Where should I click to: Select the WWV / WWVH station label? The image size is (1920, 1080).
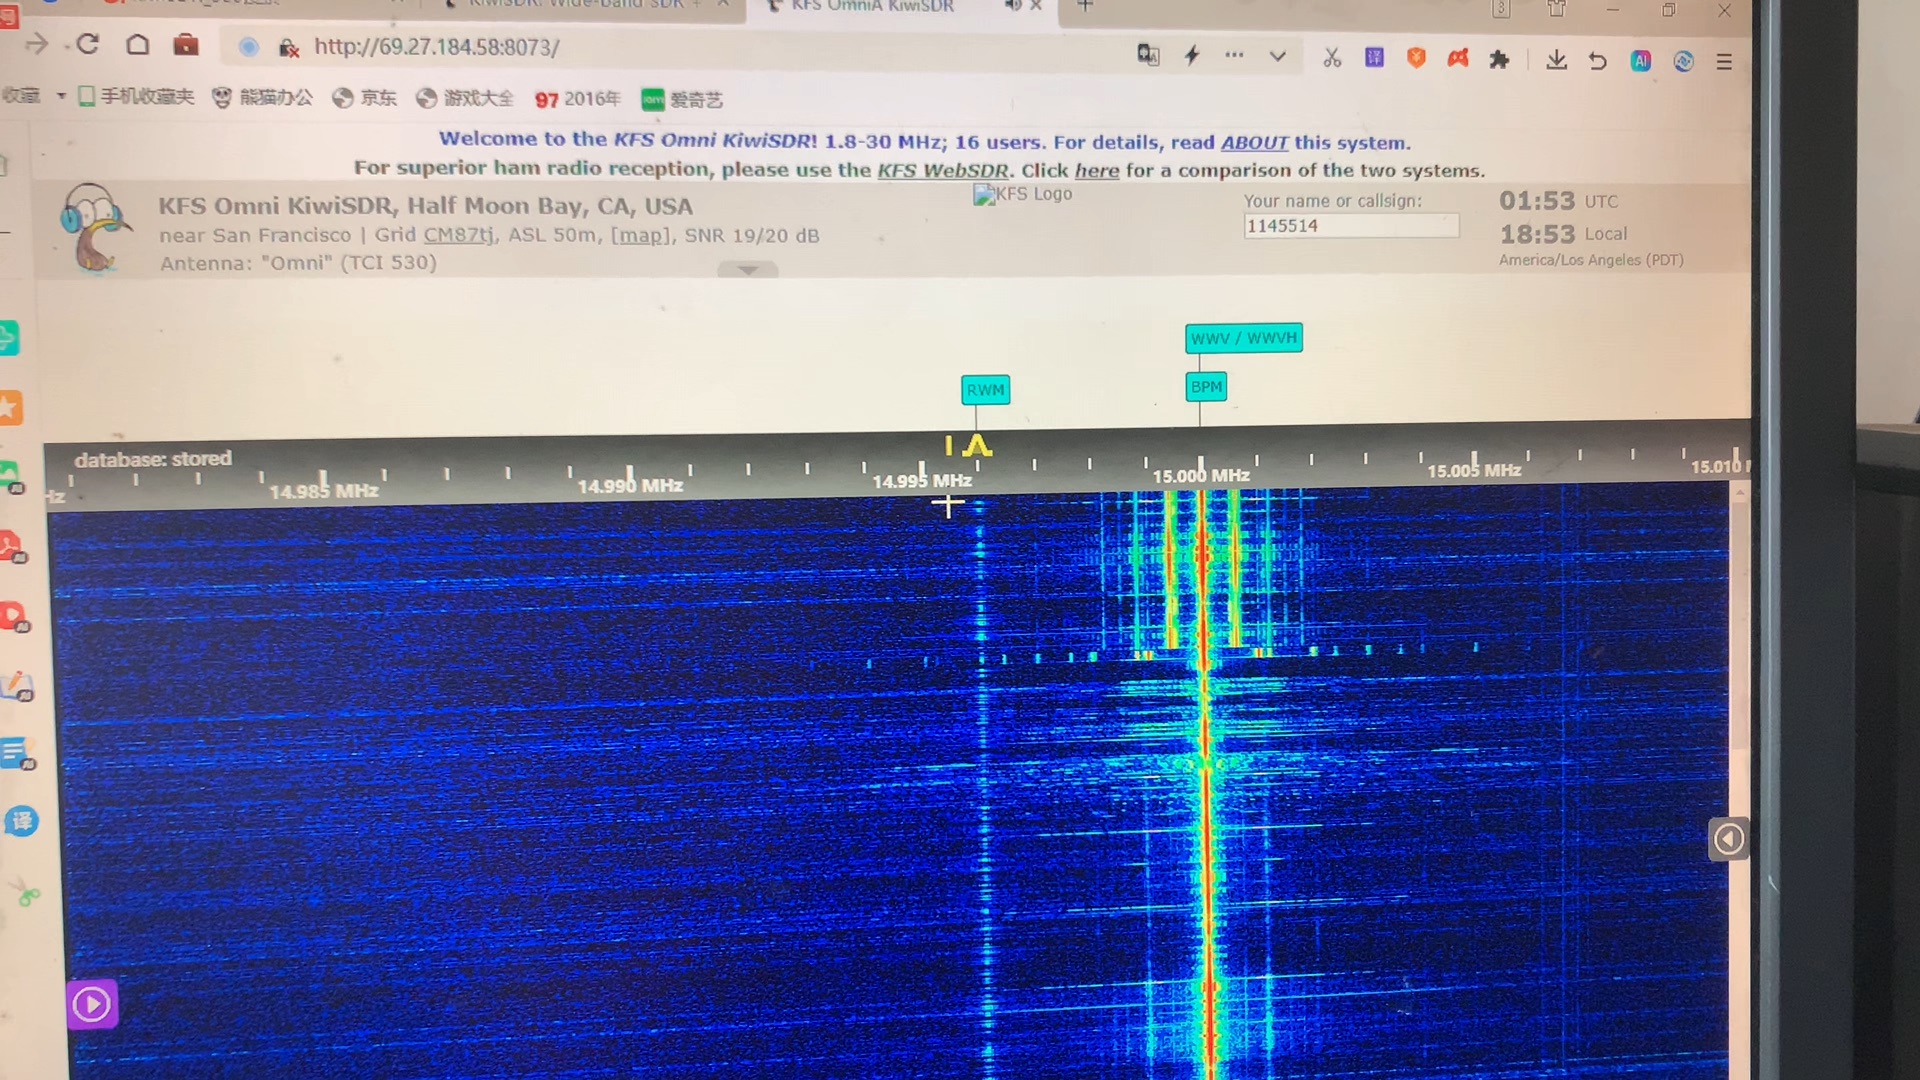coord(1244,338)
